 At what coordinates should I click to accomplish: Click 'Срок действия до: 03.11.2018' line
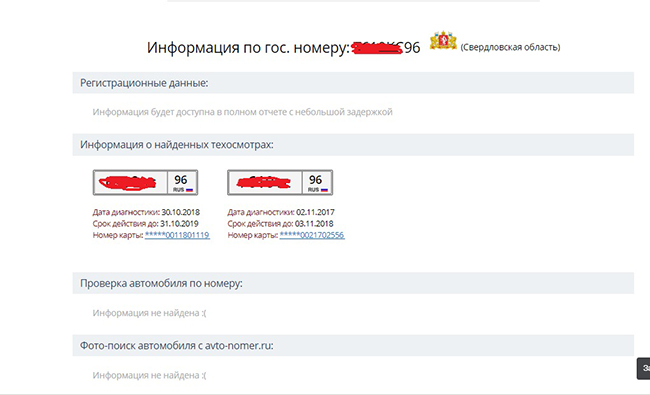[x=280, y=223]
